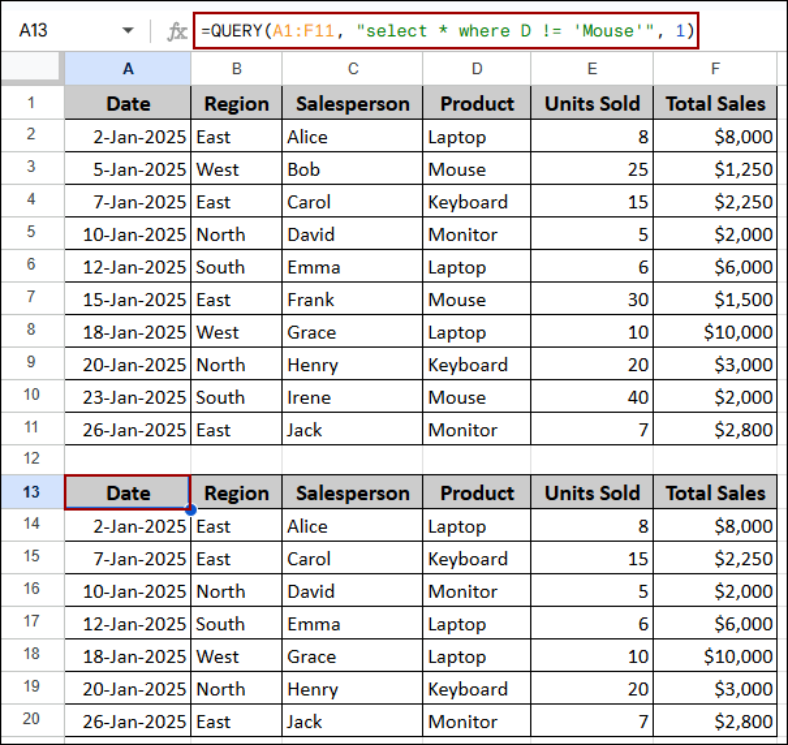This screenshot has width=788, height=745.
Task: Click the empty cell A12
Action: pos(128,458)
